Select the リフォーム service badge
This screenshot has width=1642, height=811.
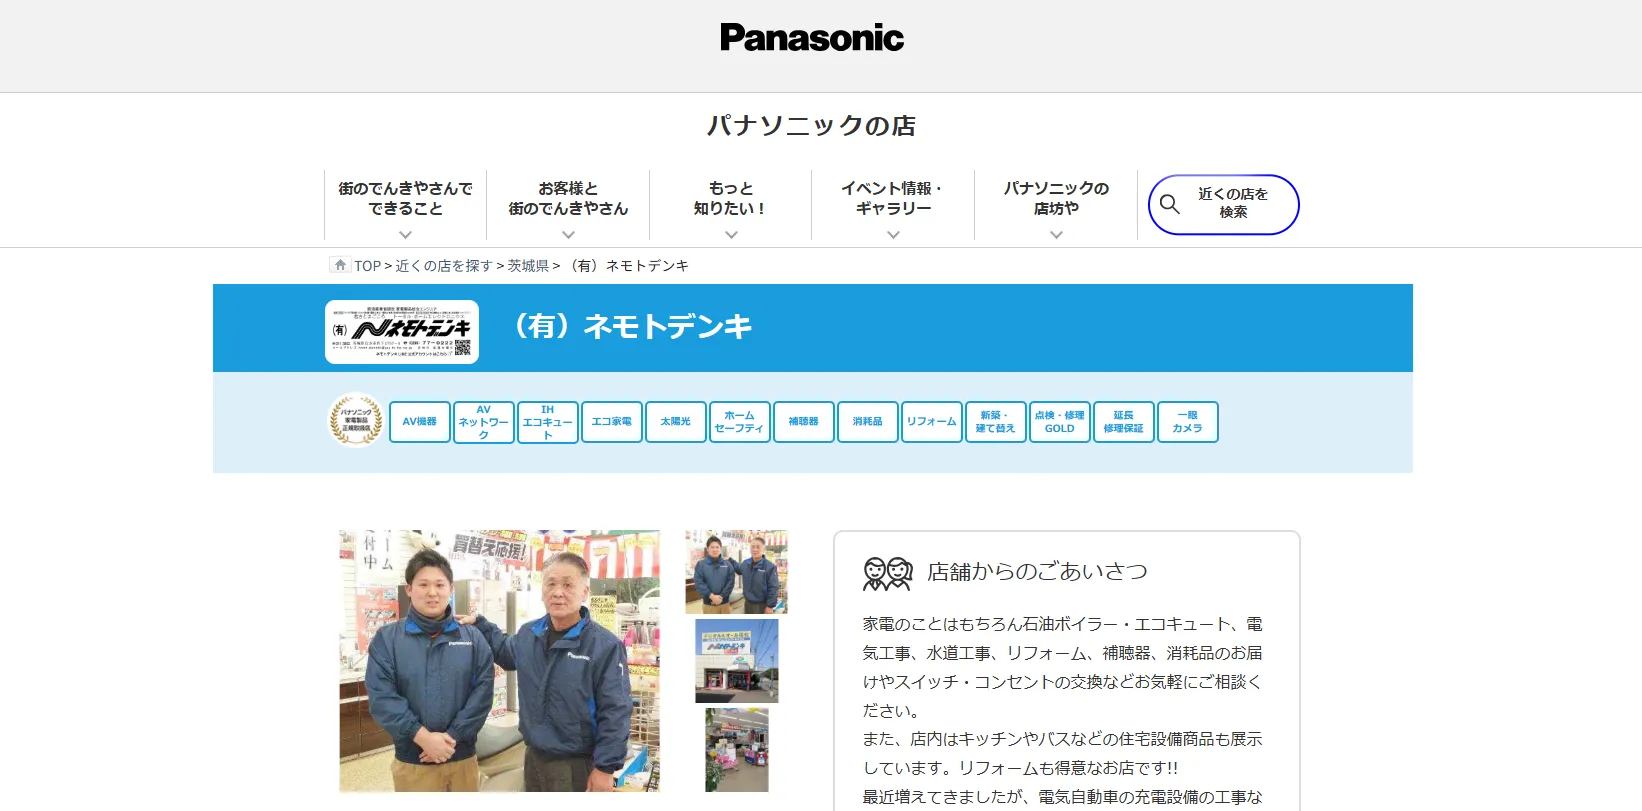pyautogui.click(x=932, y=422)
